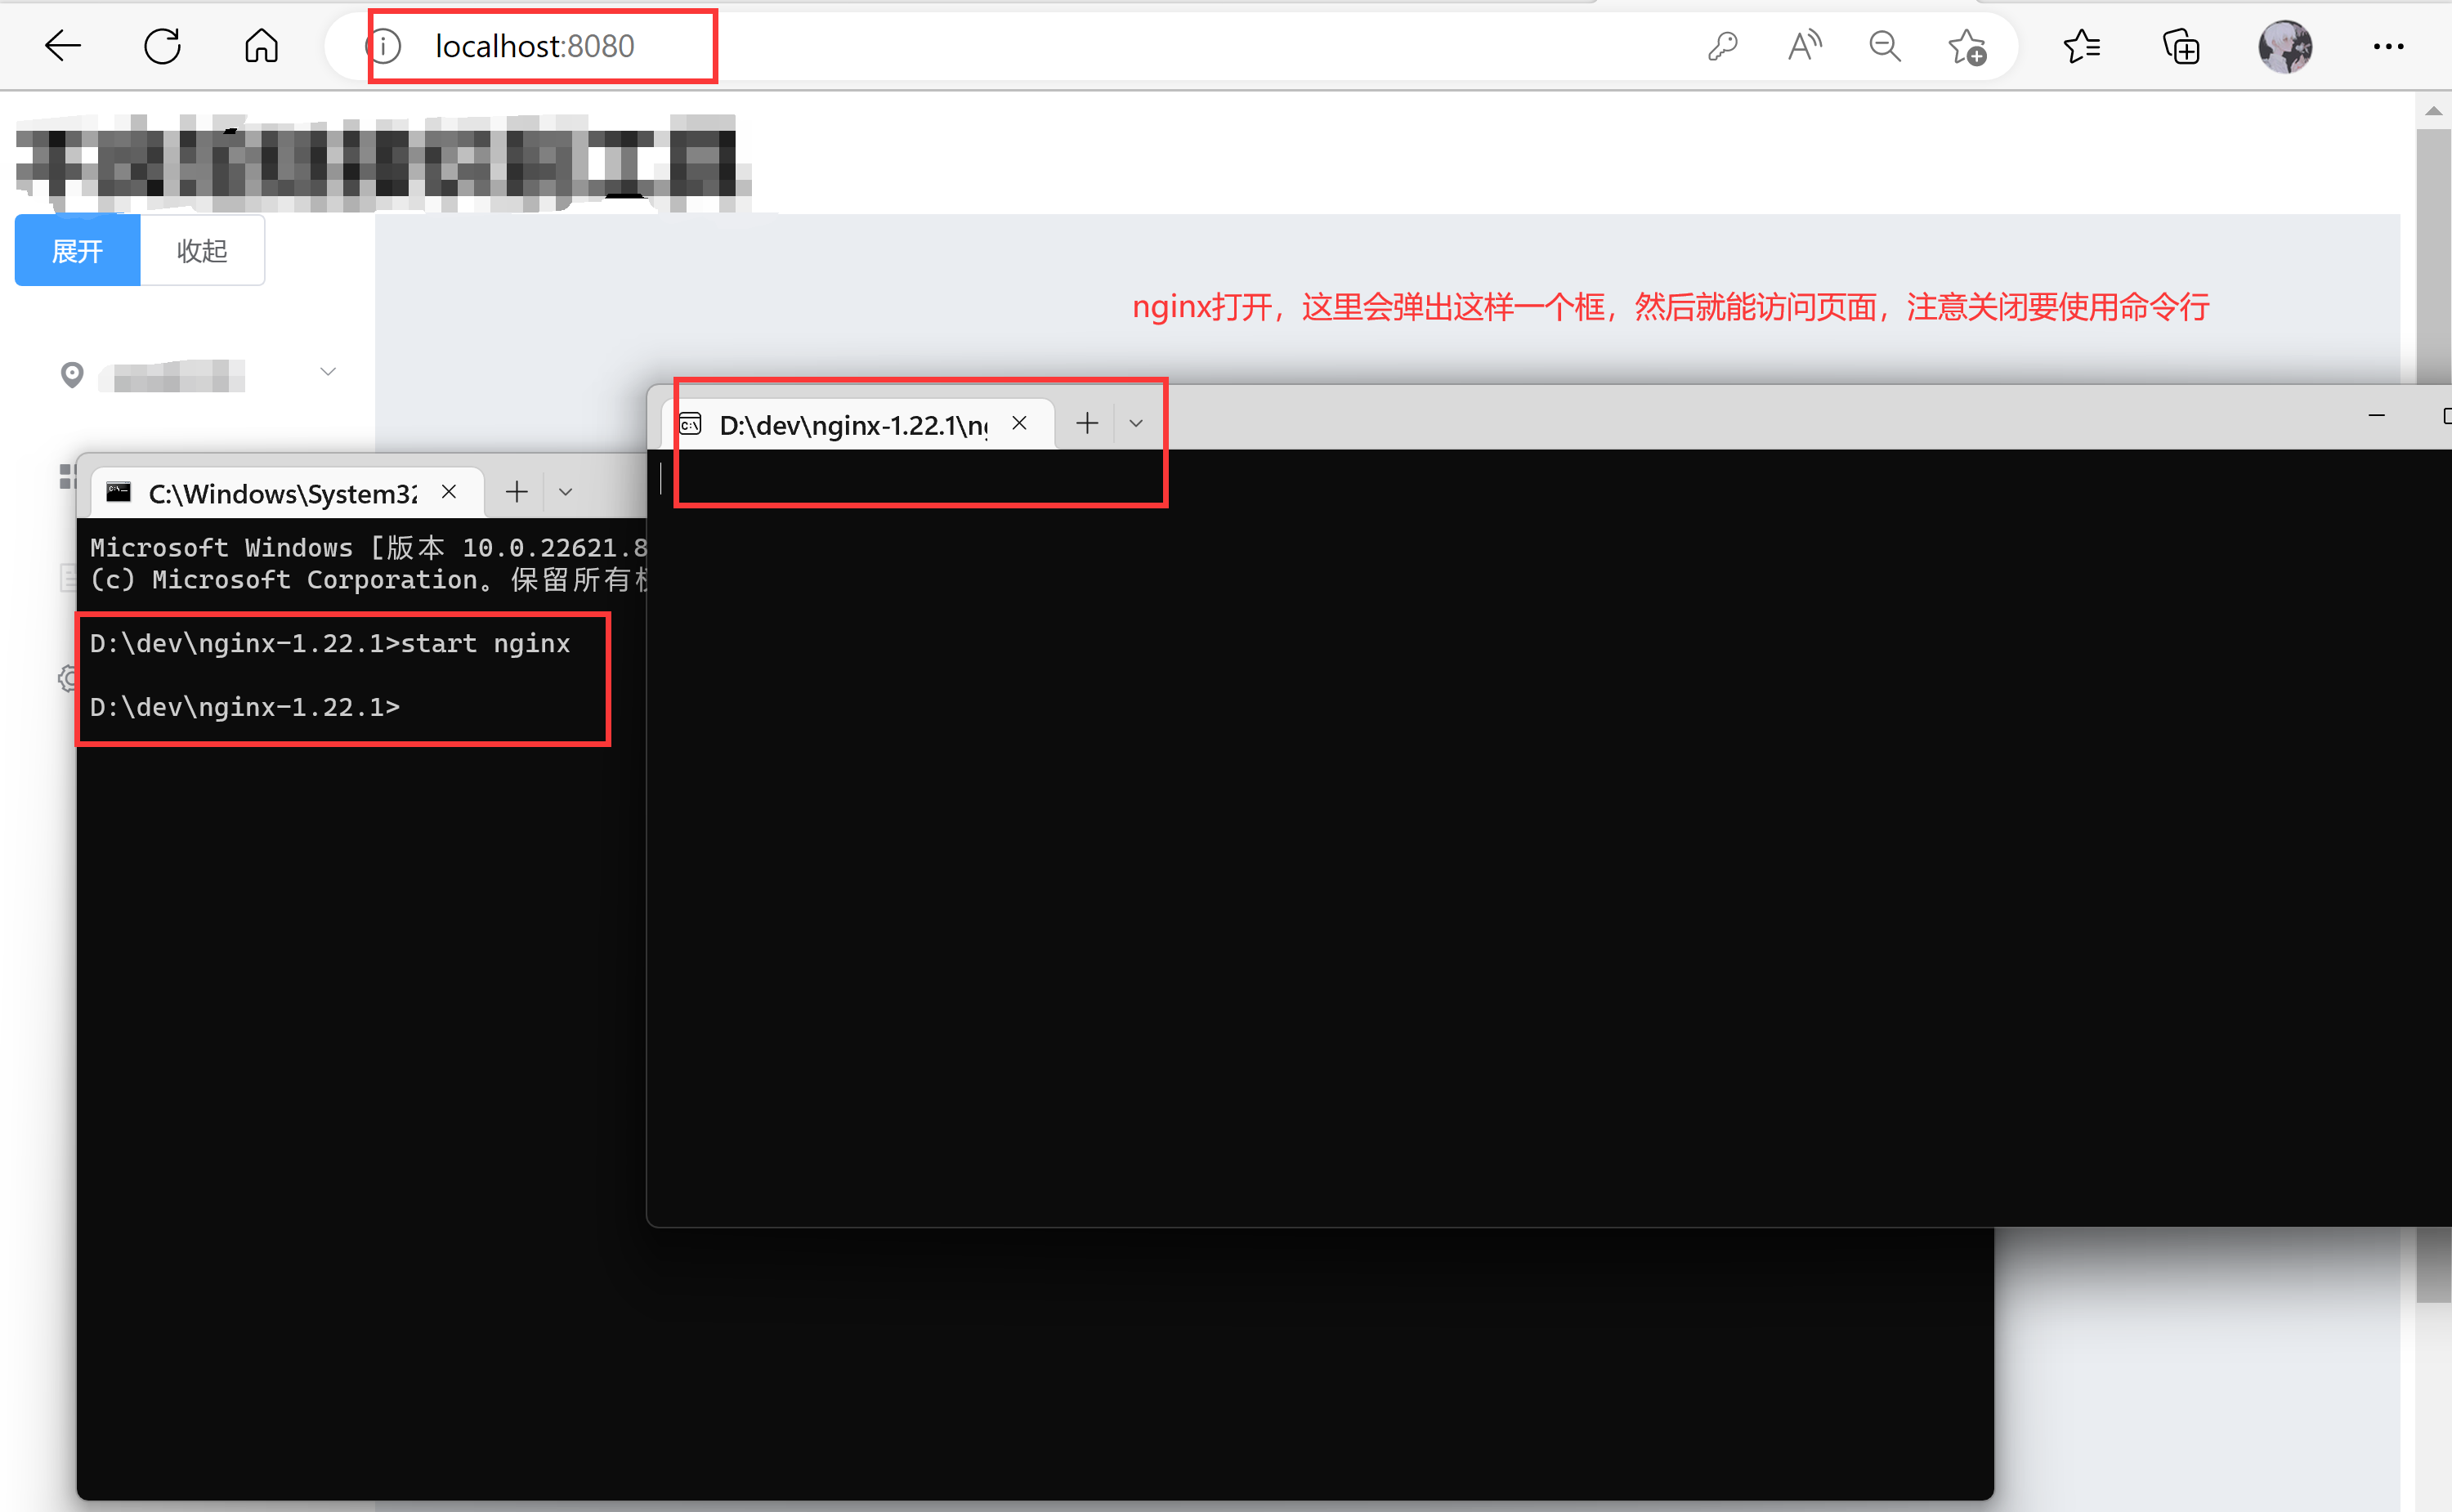
Task: Select the 展开 expand option
Action: [77, 251]
